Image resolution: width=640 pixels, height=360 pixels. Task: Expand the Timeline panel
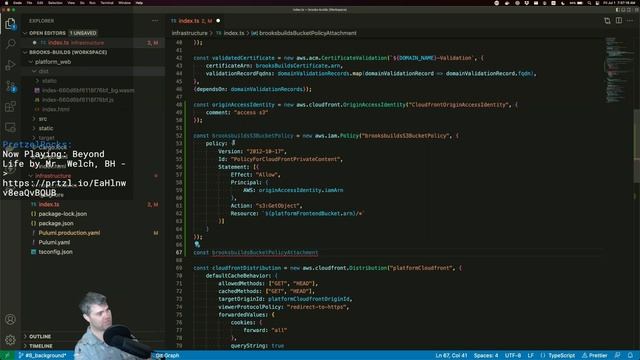tap(25, 346)
